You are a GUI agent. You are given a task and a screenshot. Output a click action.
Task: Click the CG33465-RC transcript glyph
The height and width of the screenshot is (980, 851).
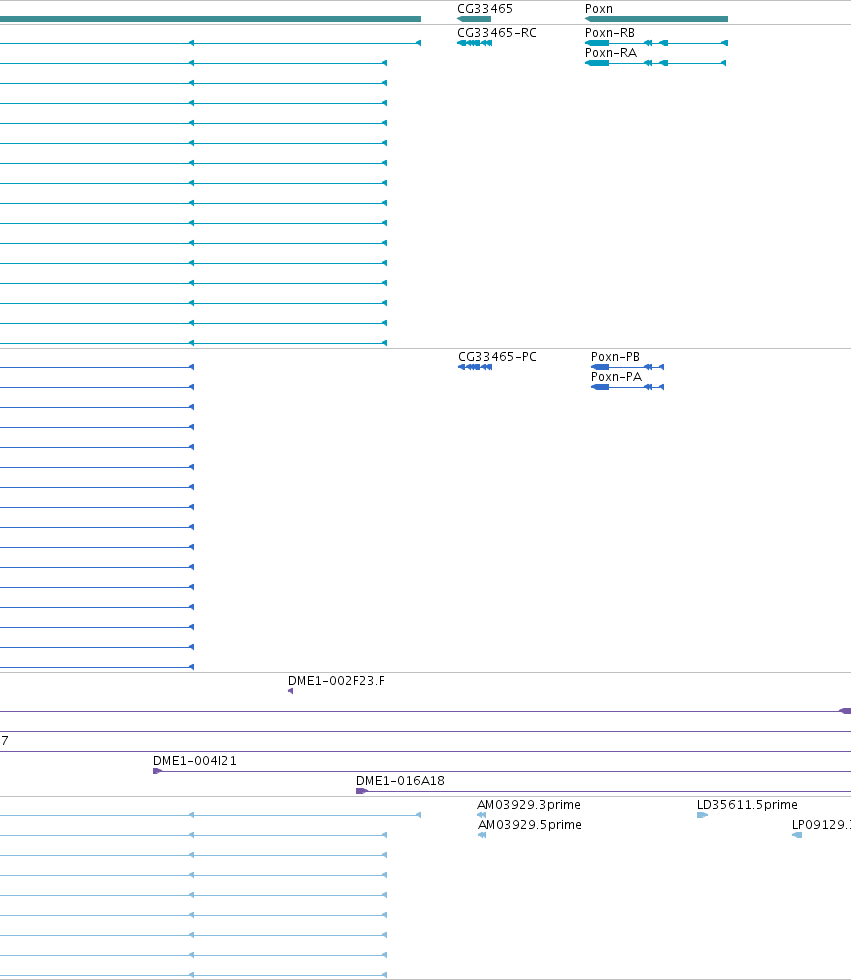pos(475,43)
